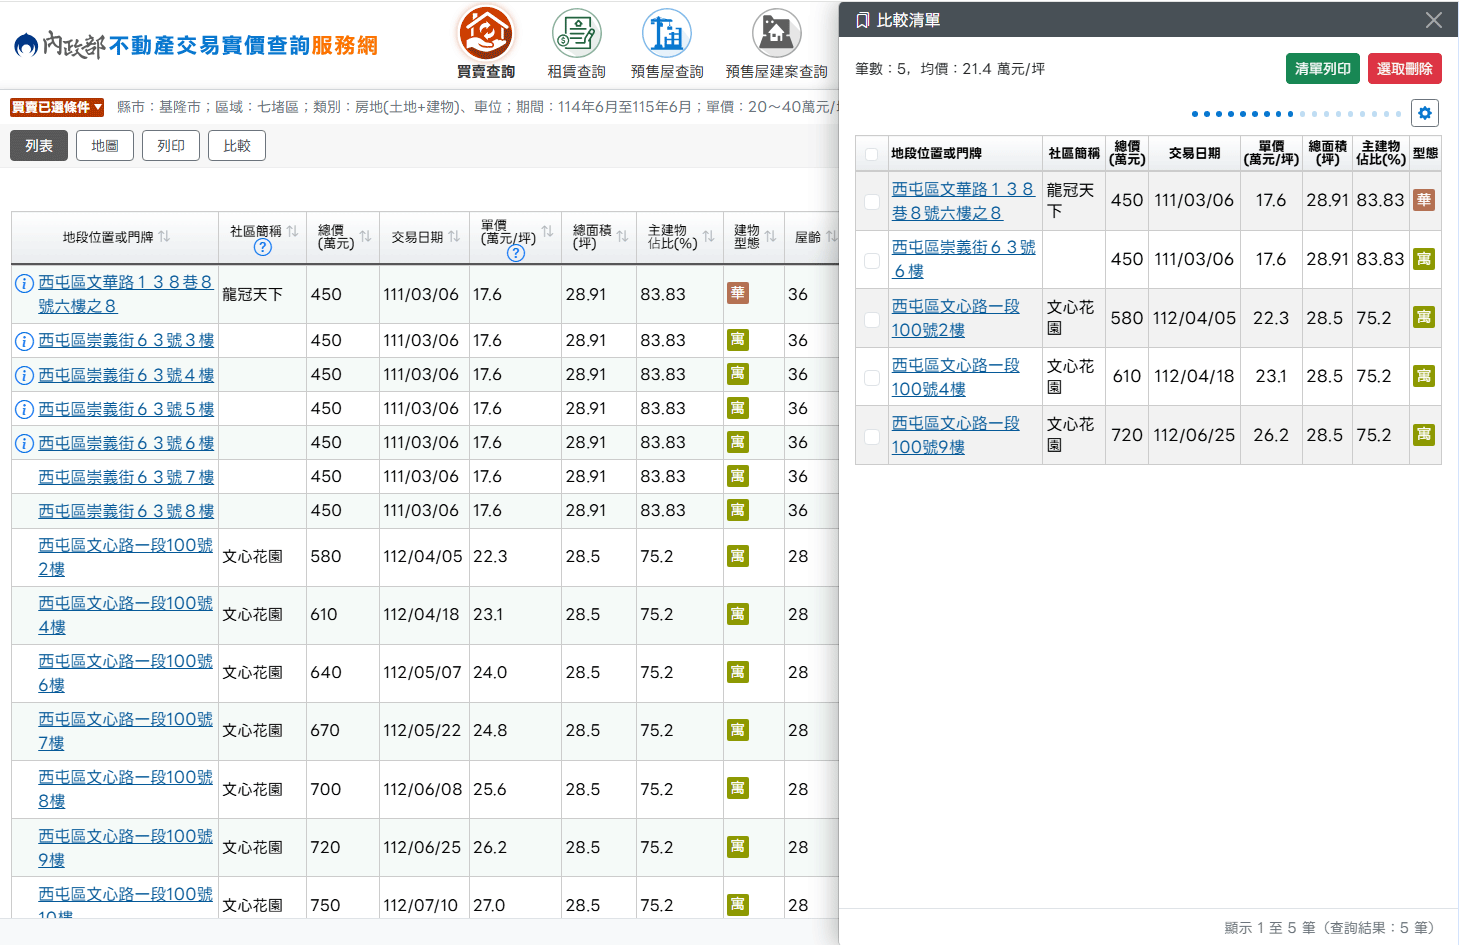Sort by 總價 column arrows
Viewport: 1459px width, 945px height.
365,237
